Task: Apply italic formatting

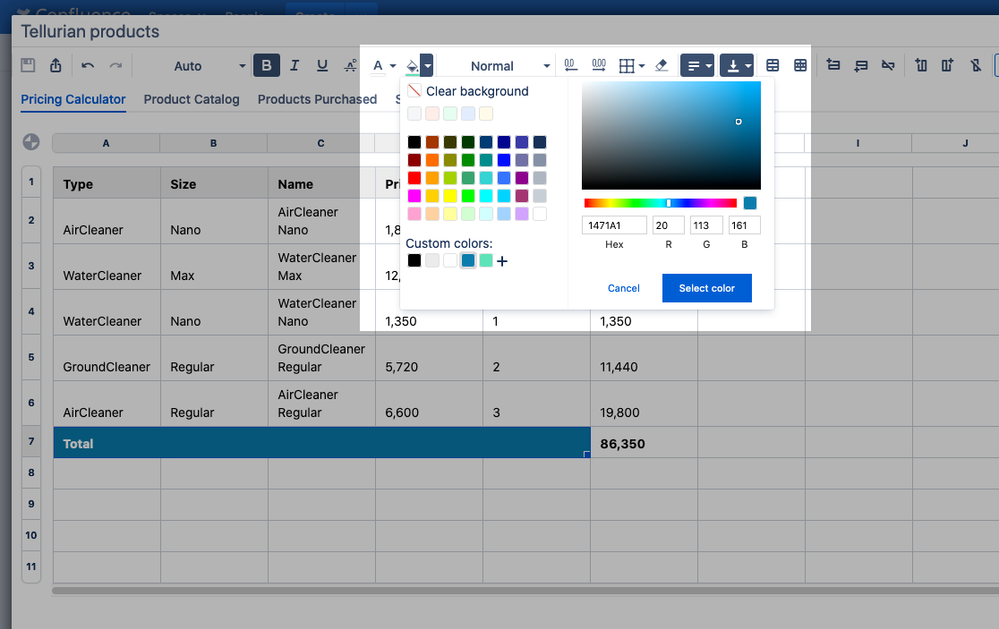Action: (x=294, y=65)
